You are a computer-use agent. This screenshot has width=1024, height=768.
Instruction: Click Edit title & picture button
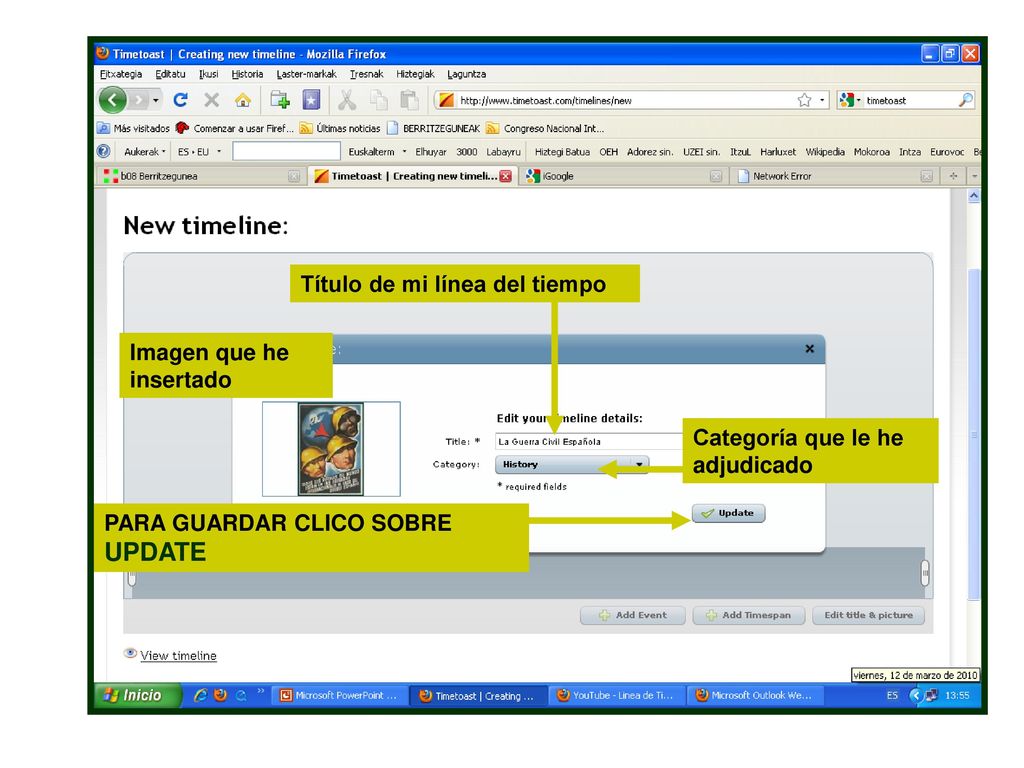[869, 615]
